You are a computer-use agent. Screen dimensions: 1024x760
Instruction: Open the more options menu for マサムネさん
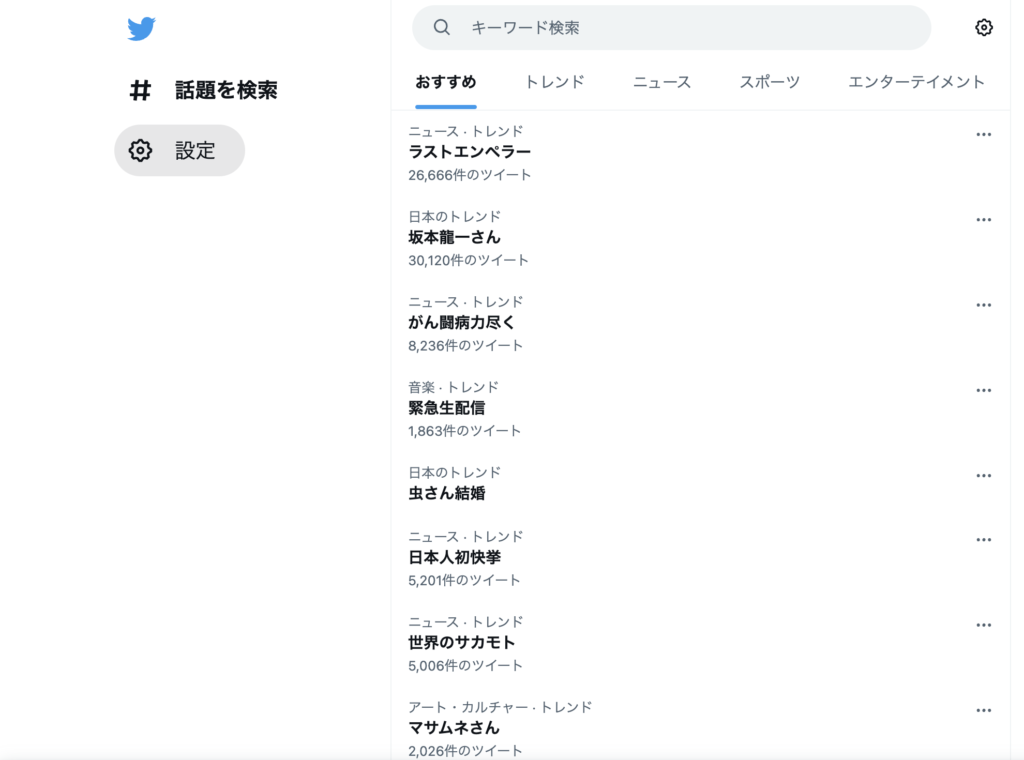pos(983,710)
